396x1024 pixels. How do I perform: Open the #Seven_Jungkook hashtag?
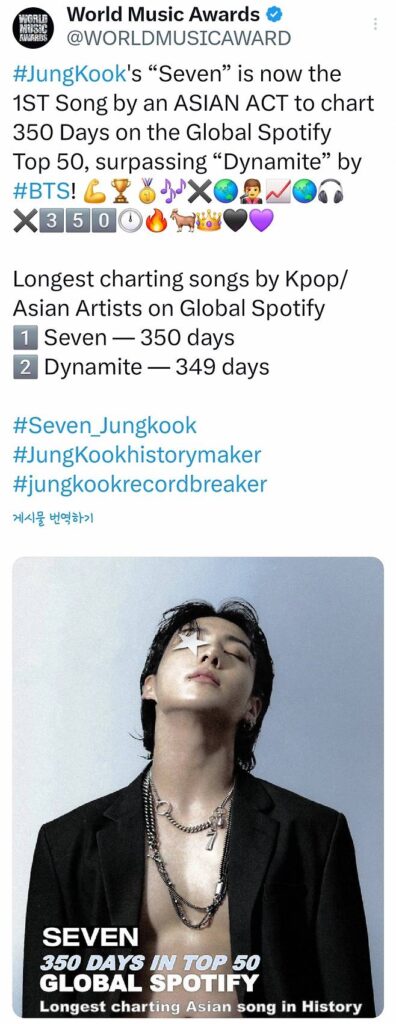point(105,426)
